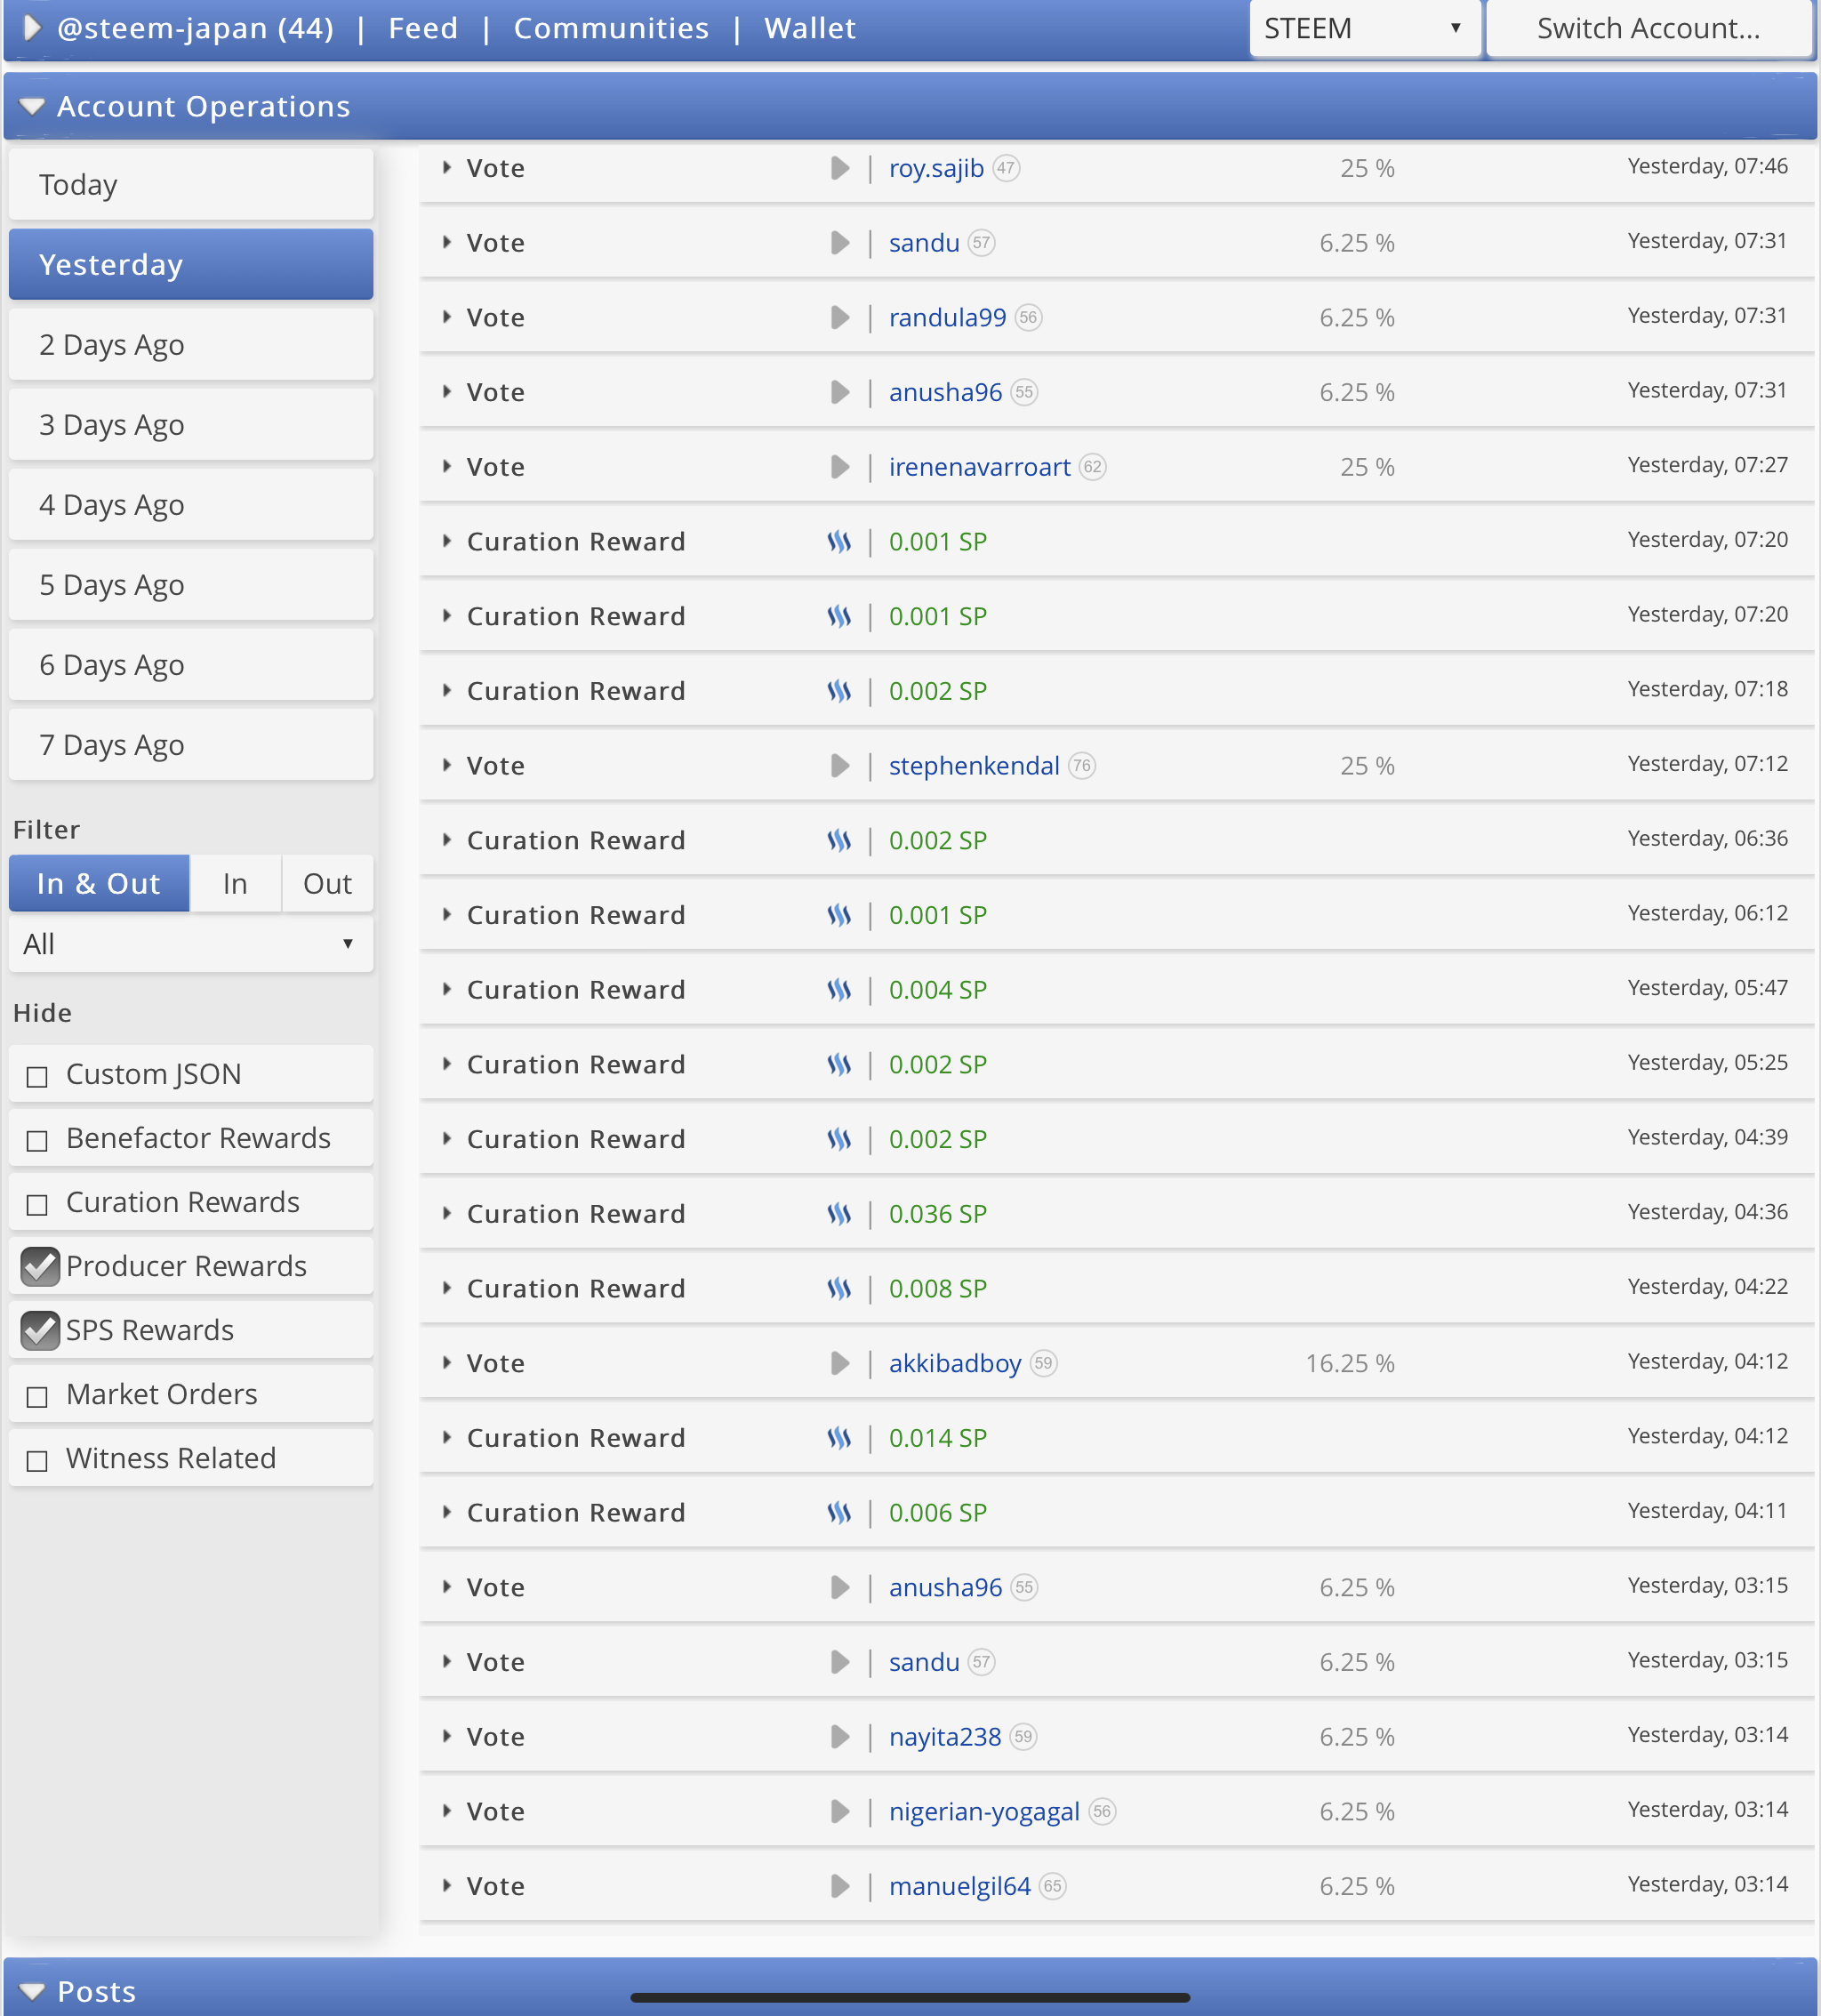Click play icon beside roy.sajib vote

point(839,168)
